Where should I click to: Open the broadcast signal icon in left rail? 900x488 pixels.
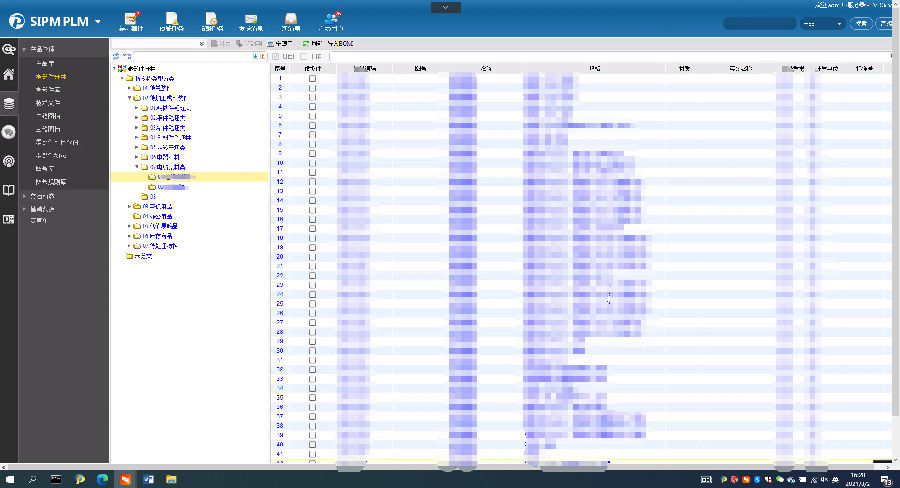[9, 161]
